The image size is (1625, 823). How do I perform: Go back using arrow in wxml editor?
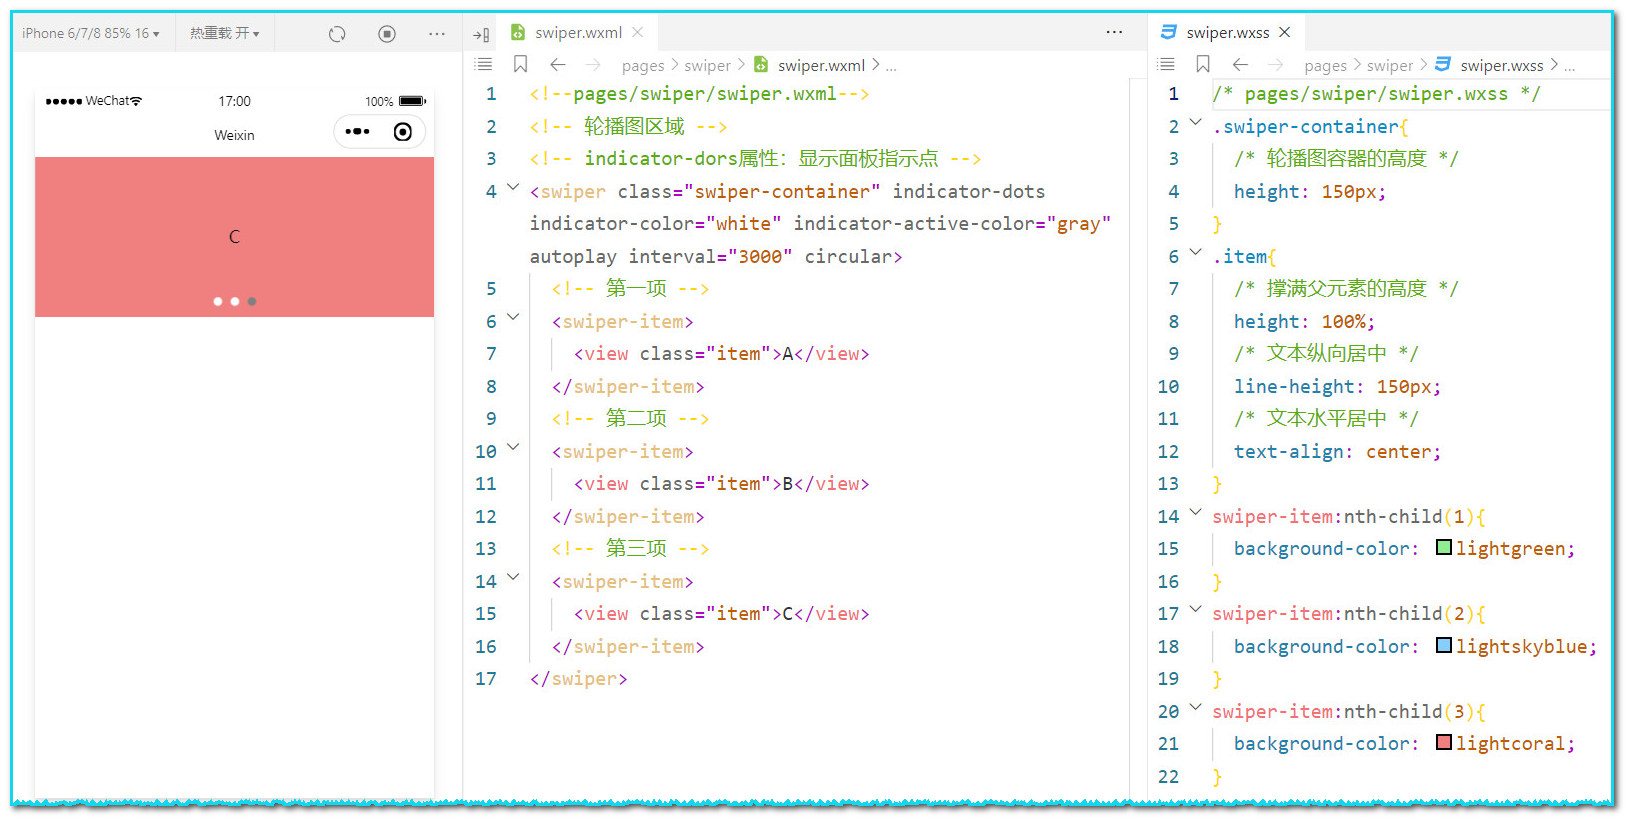[558, 64]
